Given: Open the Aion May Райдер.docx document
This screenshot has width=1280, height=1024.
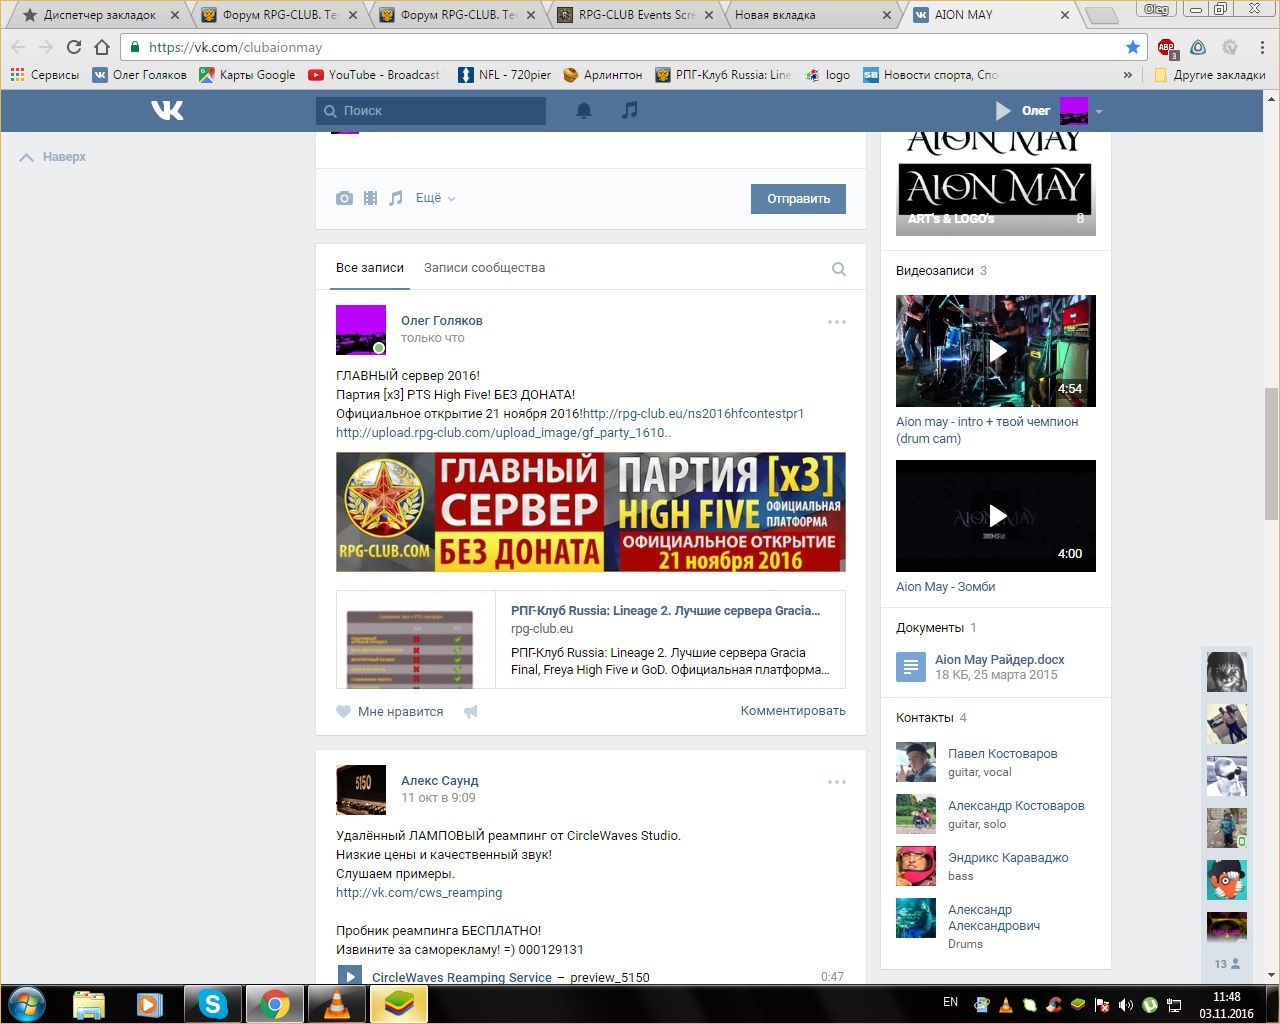Looking at the screenshot, I should (999, 659).
